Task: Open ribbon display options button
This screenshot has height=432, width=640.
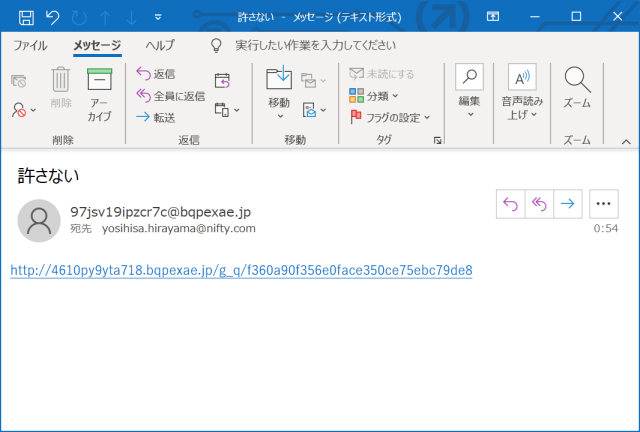Action: click(x=493, y=16)
